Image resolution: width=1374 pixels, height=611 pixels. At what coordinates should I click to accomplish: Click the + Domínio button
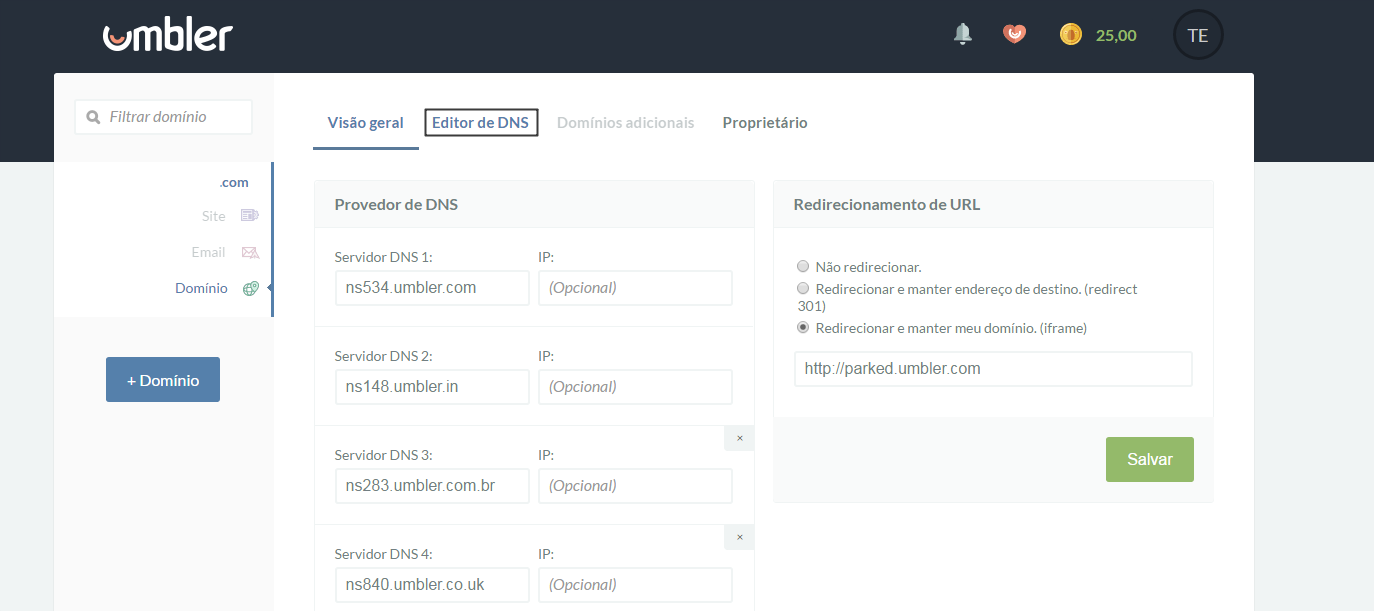(163, 380)
